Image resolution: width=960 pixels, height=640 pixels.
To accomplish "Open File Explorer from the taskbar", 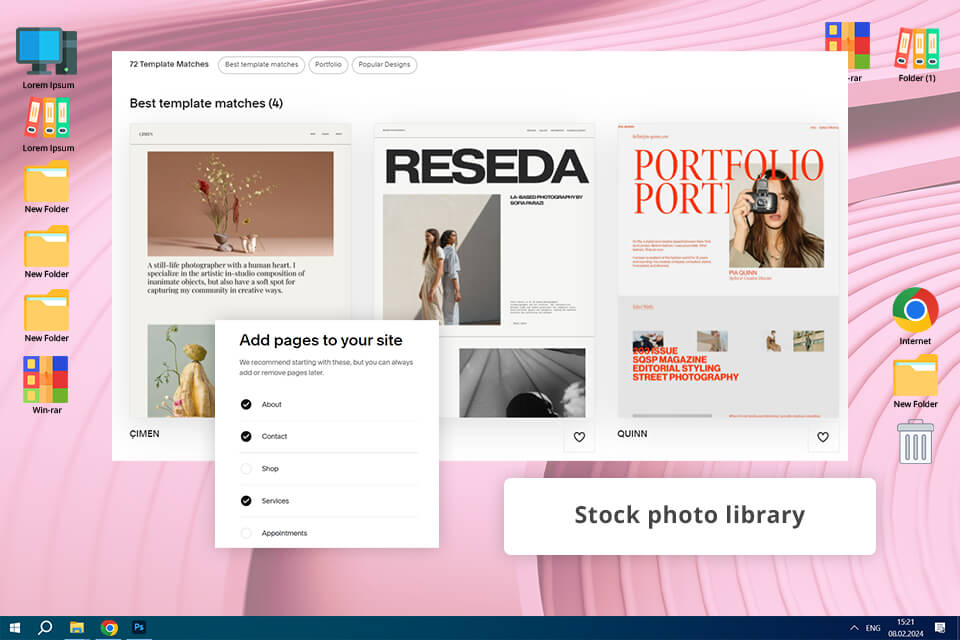I will click(77, 628).
